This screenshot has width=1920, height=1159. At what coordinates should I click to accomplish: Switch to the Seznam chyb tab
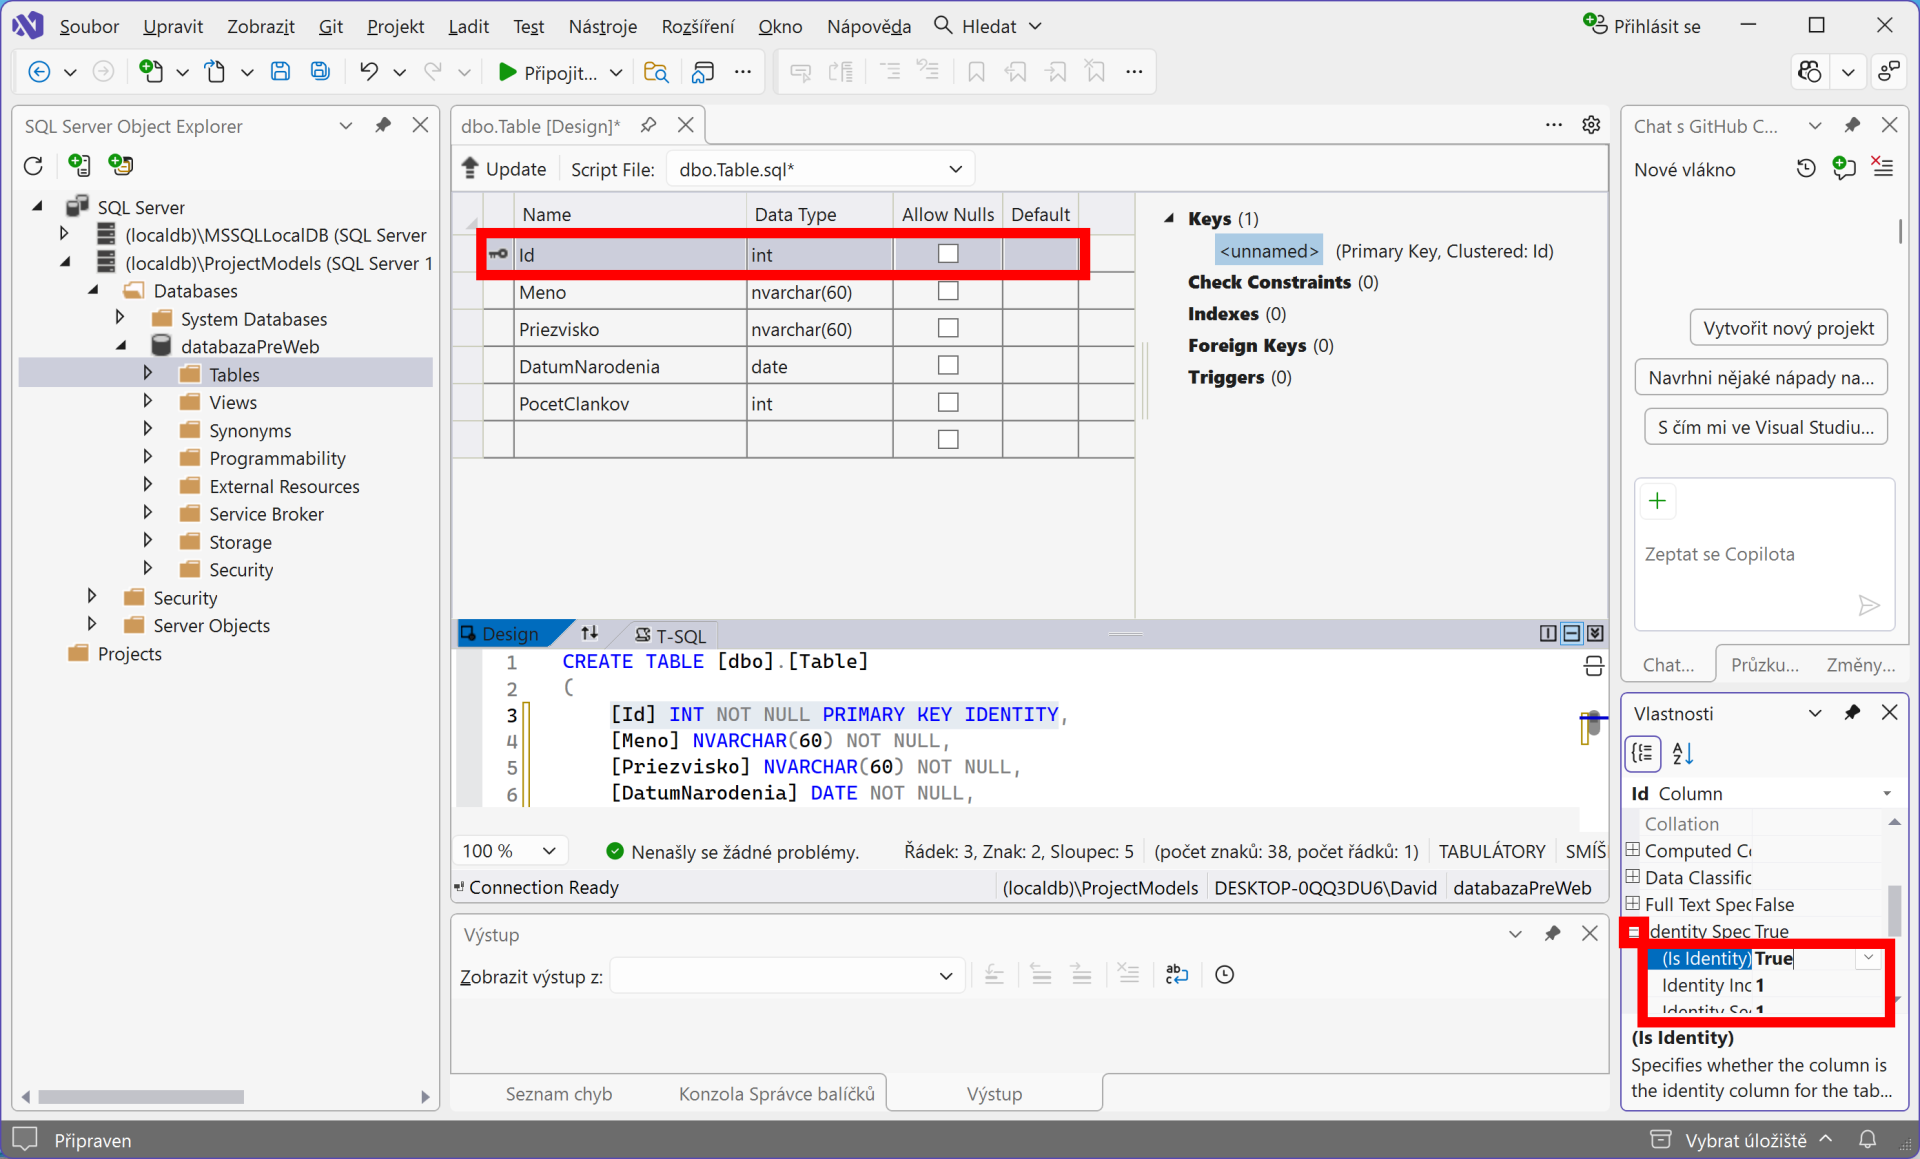[x=559, y=1093]
